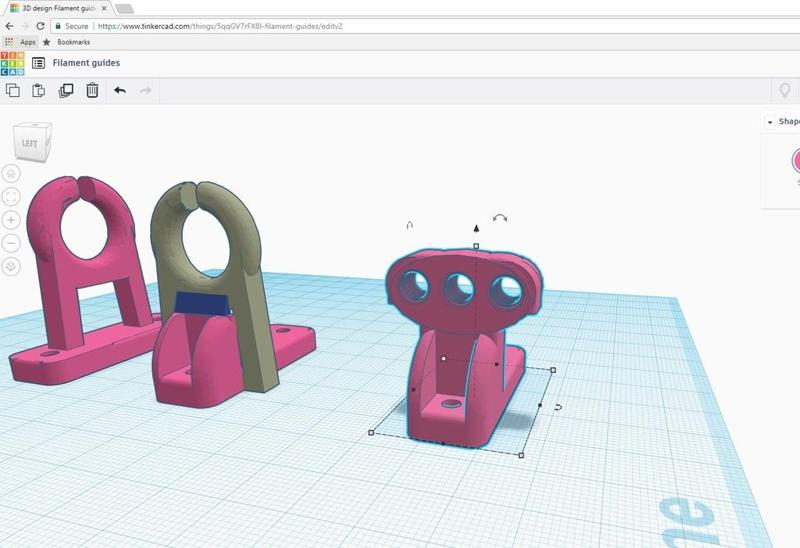Click the Copy icon in the toolbar
Viewport: 800px width, 548px height.
pos(13,90)
